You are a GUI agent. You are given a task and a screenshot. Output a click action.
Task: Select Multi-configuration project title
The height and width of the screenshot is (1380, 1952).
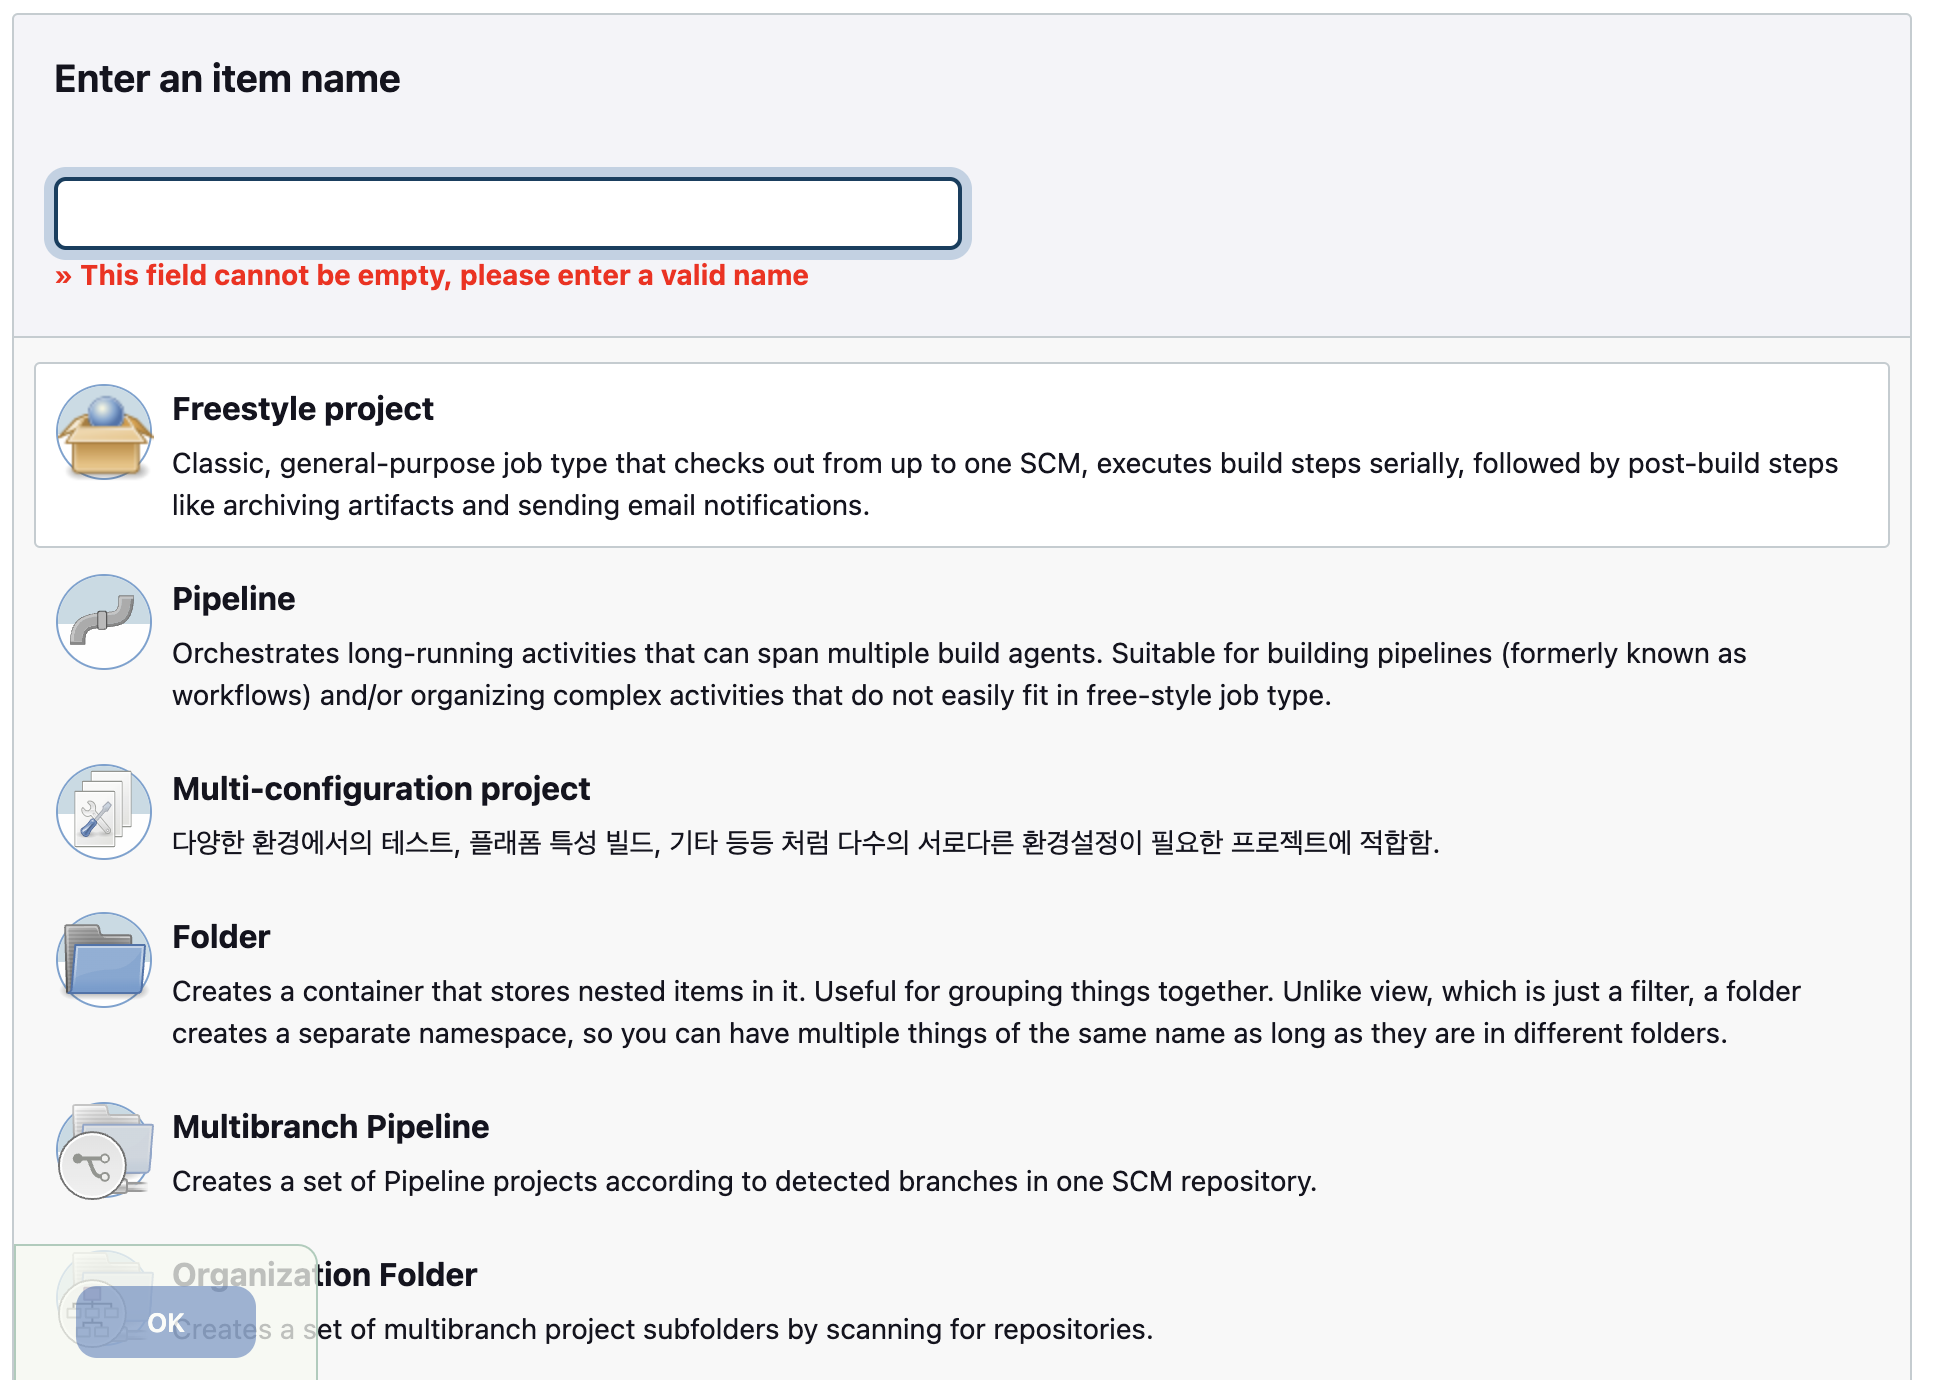point(381,789)
